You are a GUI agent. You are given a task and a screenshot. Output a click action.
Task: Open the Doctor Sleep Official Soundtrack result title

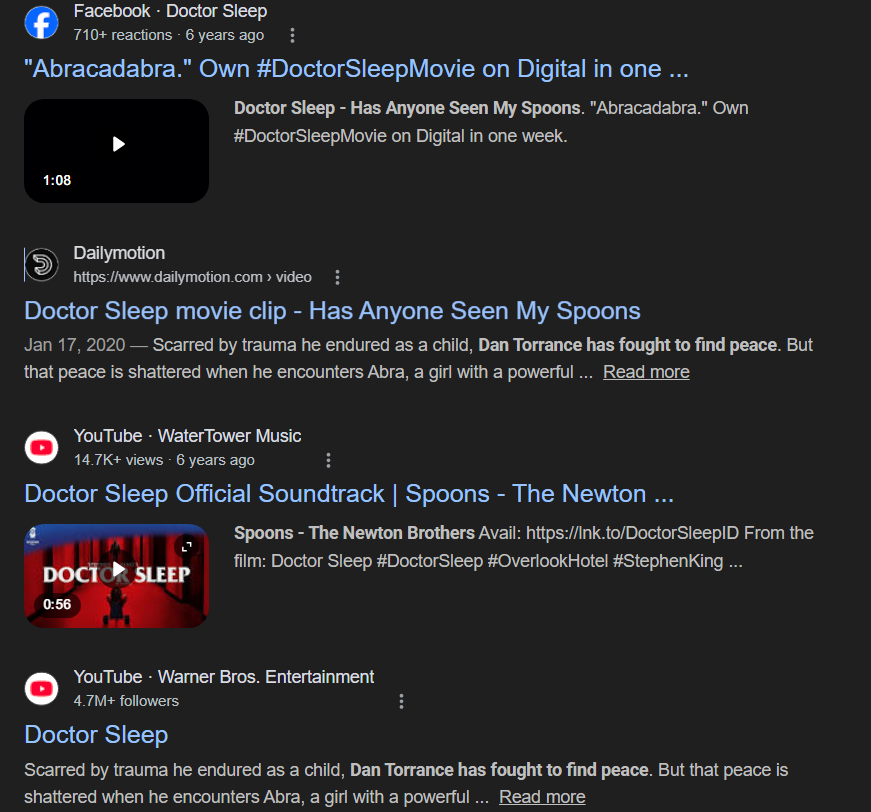pos(349,494)
